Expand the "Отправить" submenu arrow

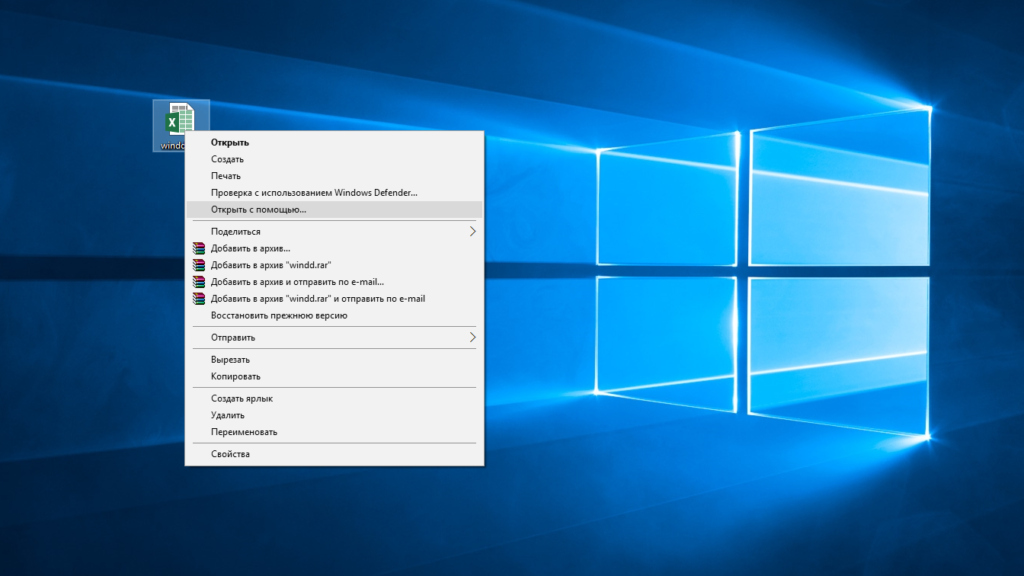click(x=473, y=337)
